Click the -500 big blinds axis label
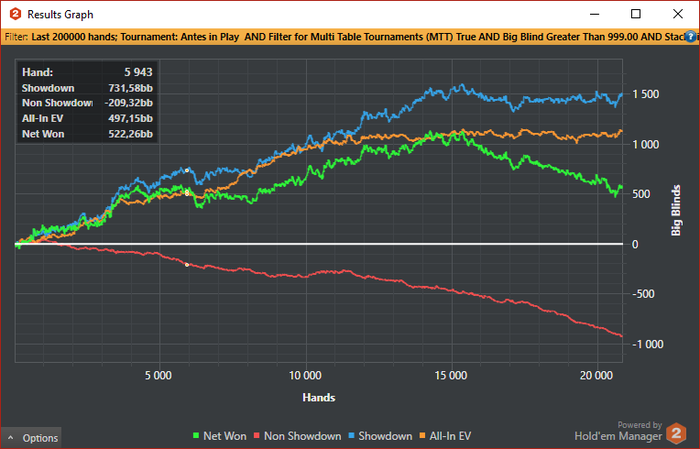Screen dimensions: 700x449 click(643, 294)
